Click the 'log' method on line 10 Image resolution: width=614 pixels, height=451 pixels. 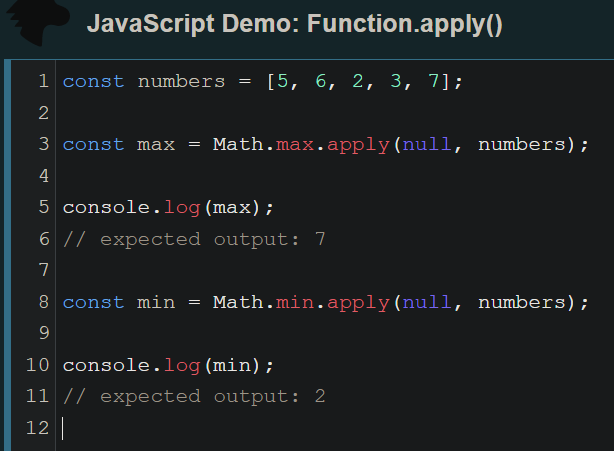[182, 366]
